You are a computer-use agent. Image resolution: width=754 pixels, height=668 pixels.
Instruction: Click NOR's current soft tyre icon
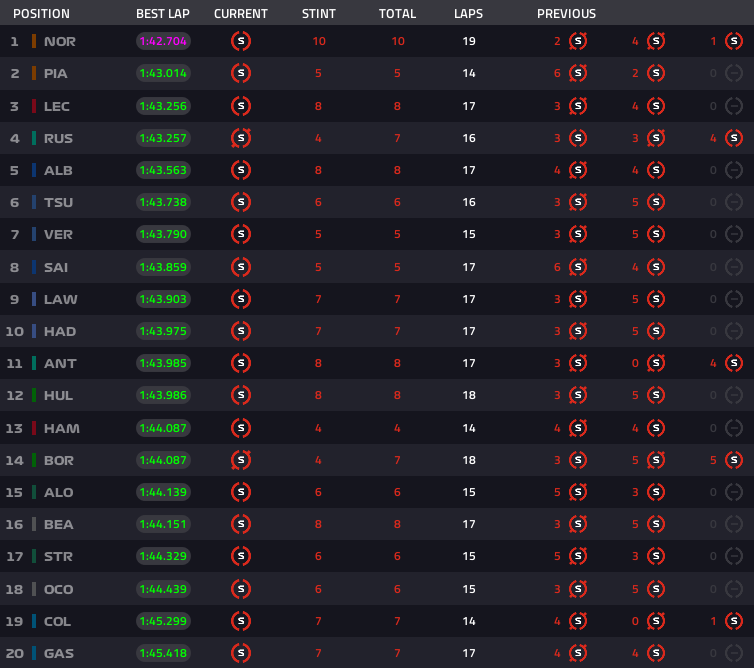click(241, 41)
